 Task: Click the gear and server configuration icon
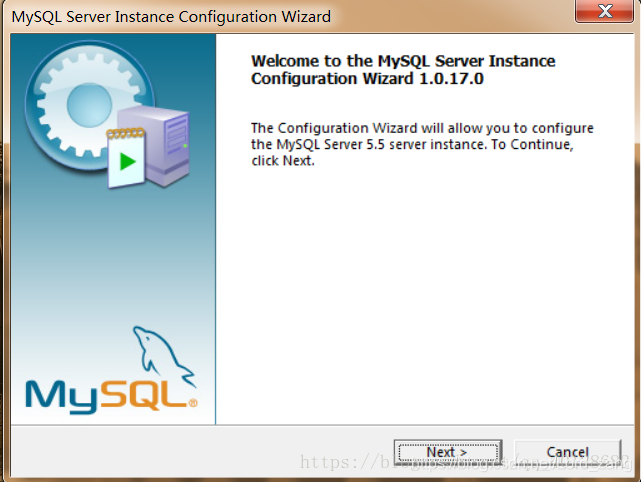tap(108, 114)
